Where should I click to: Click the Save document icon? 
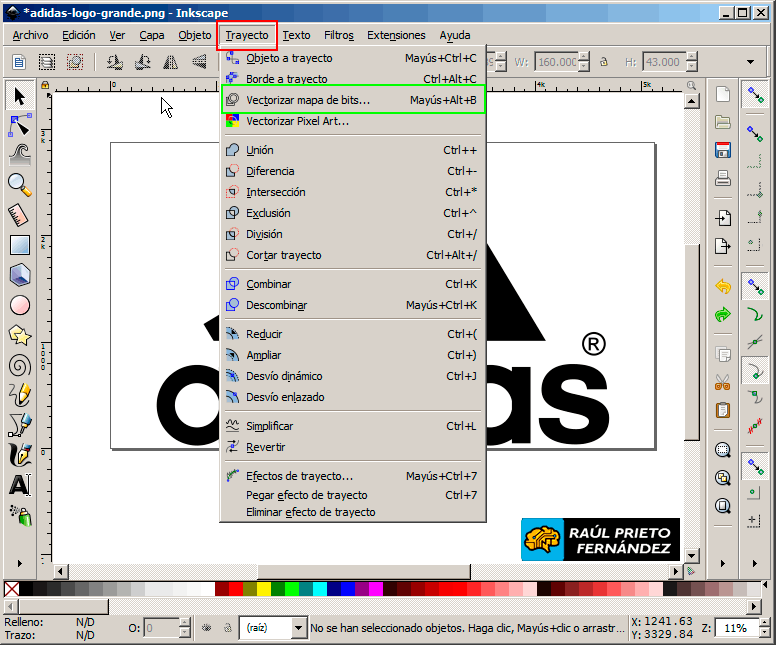[x=723, y=151]
